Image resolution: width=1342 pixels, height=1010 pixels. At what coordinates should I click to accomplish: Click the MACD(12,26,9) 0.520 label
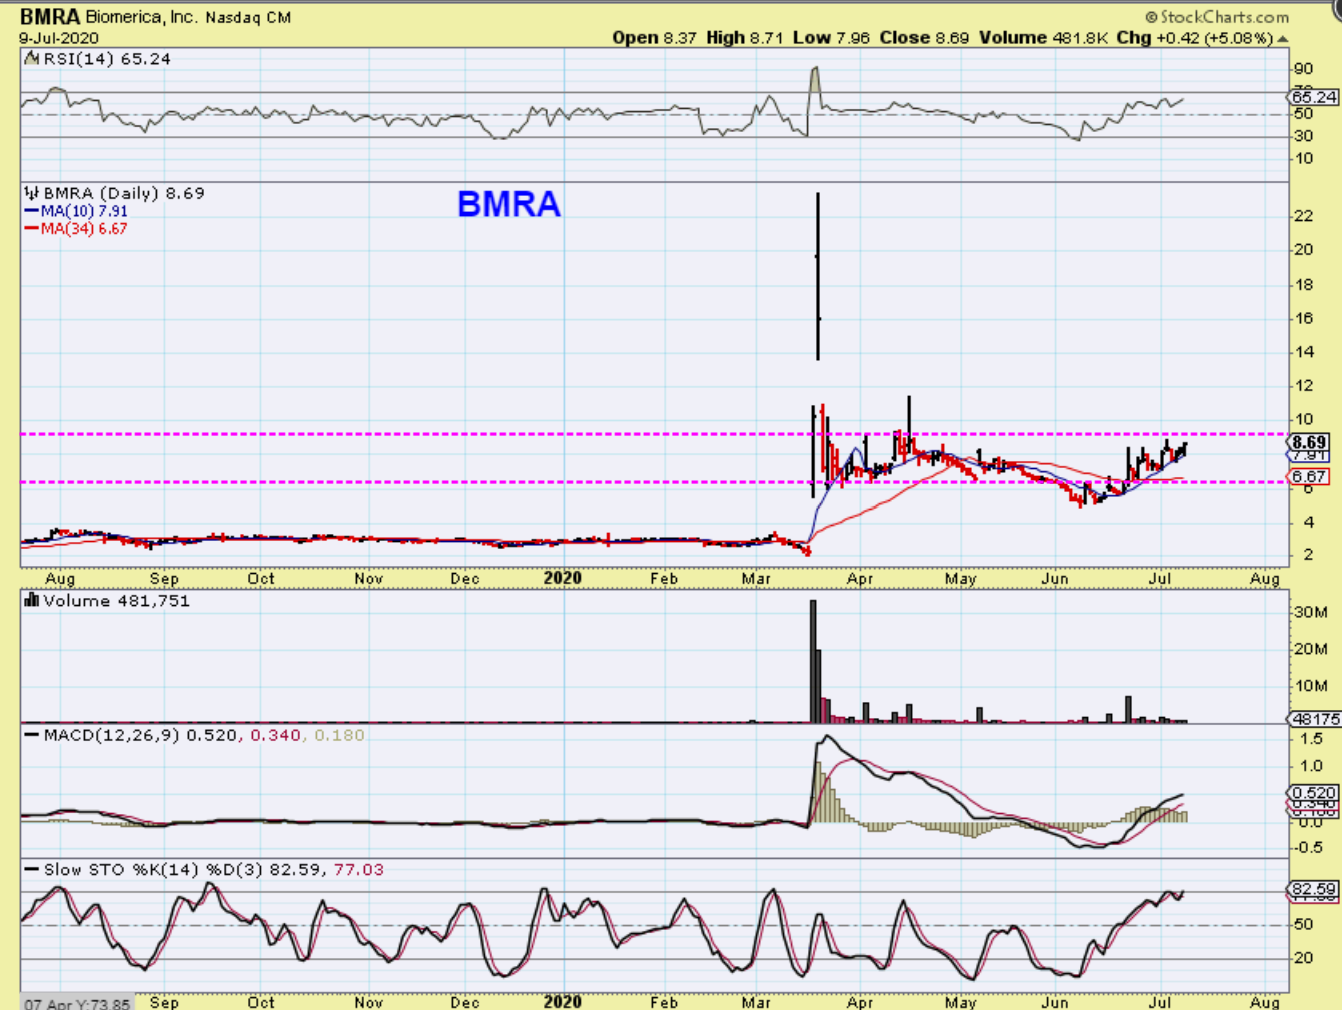coord(141,735)
